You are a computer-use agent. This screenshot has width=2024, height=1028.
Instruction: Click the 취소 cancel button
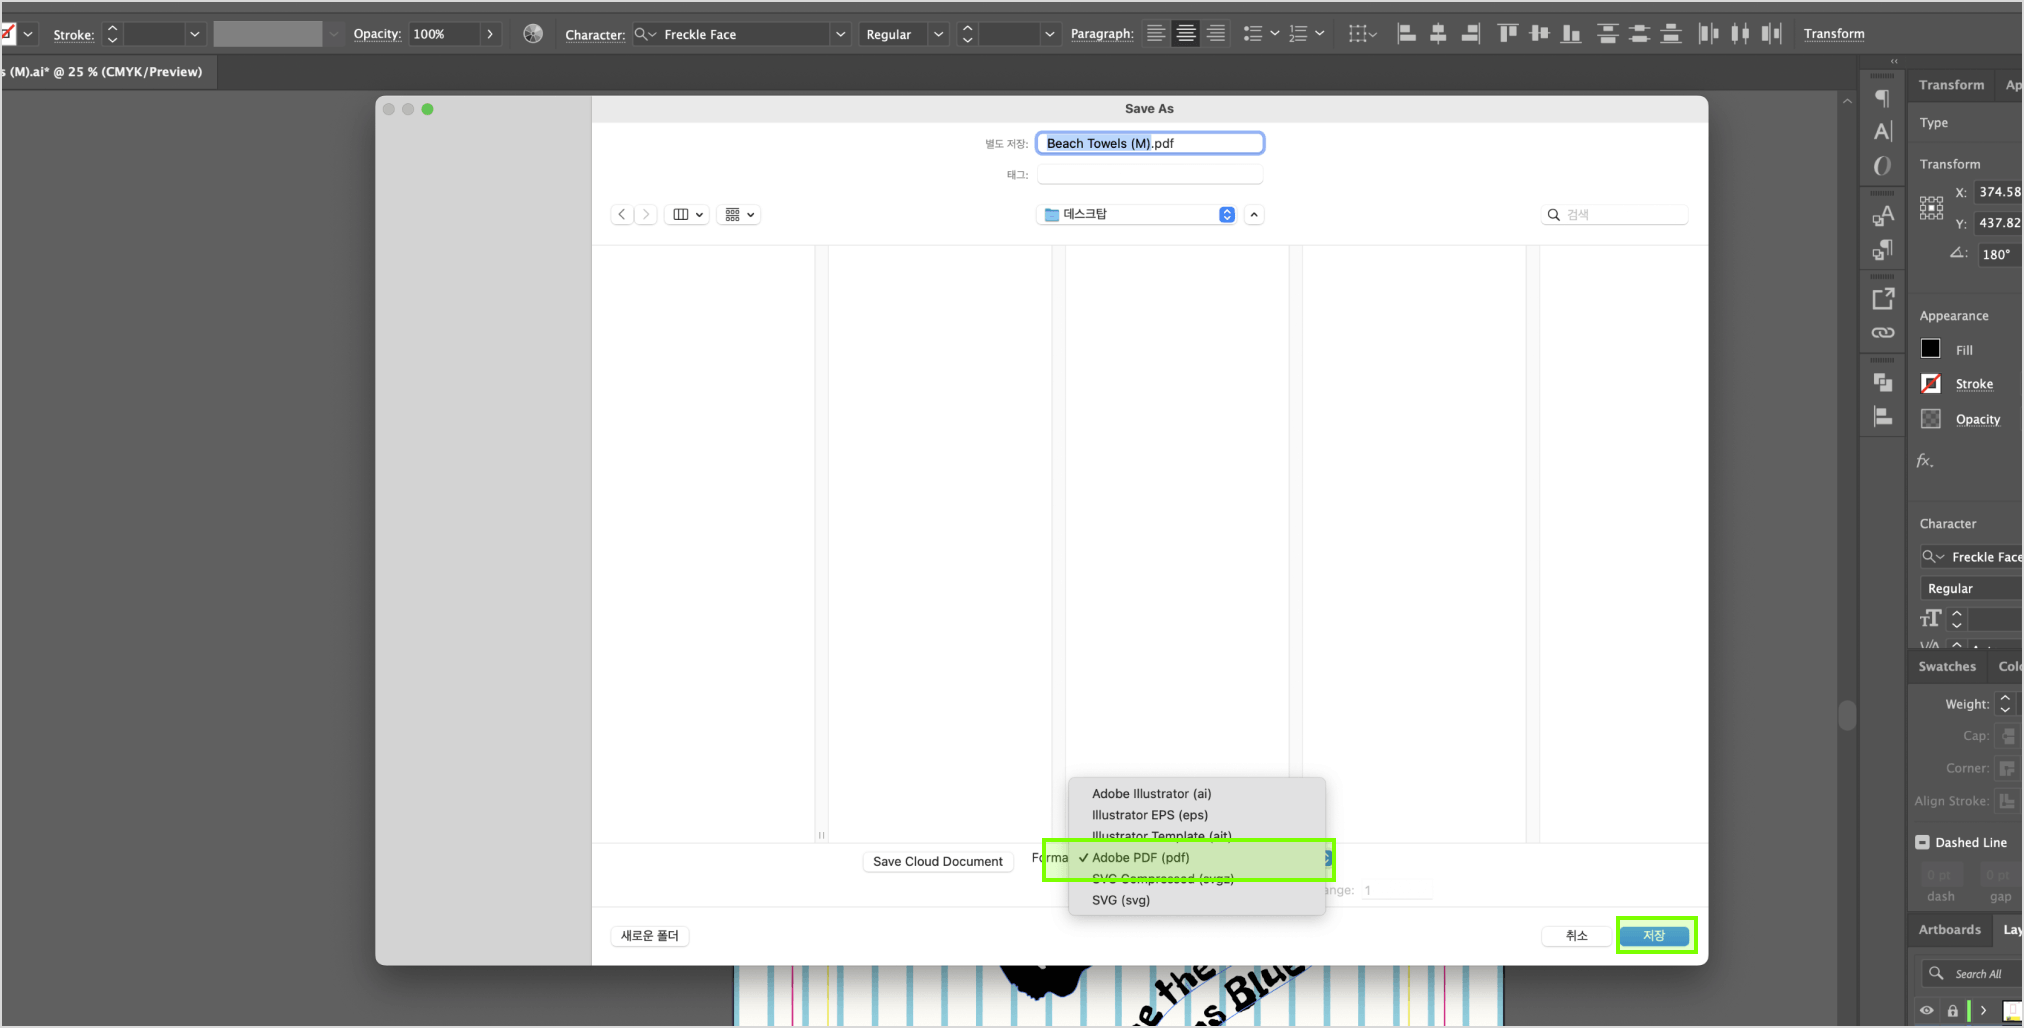coord(1576,936)
